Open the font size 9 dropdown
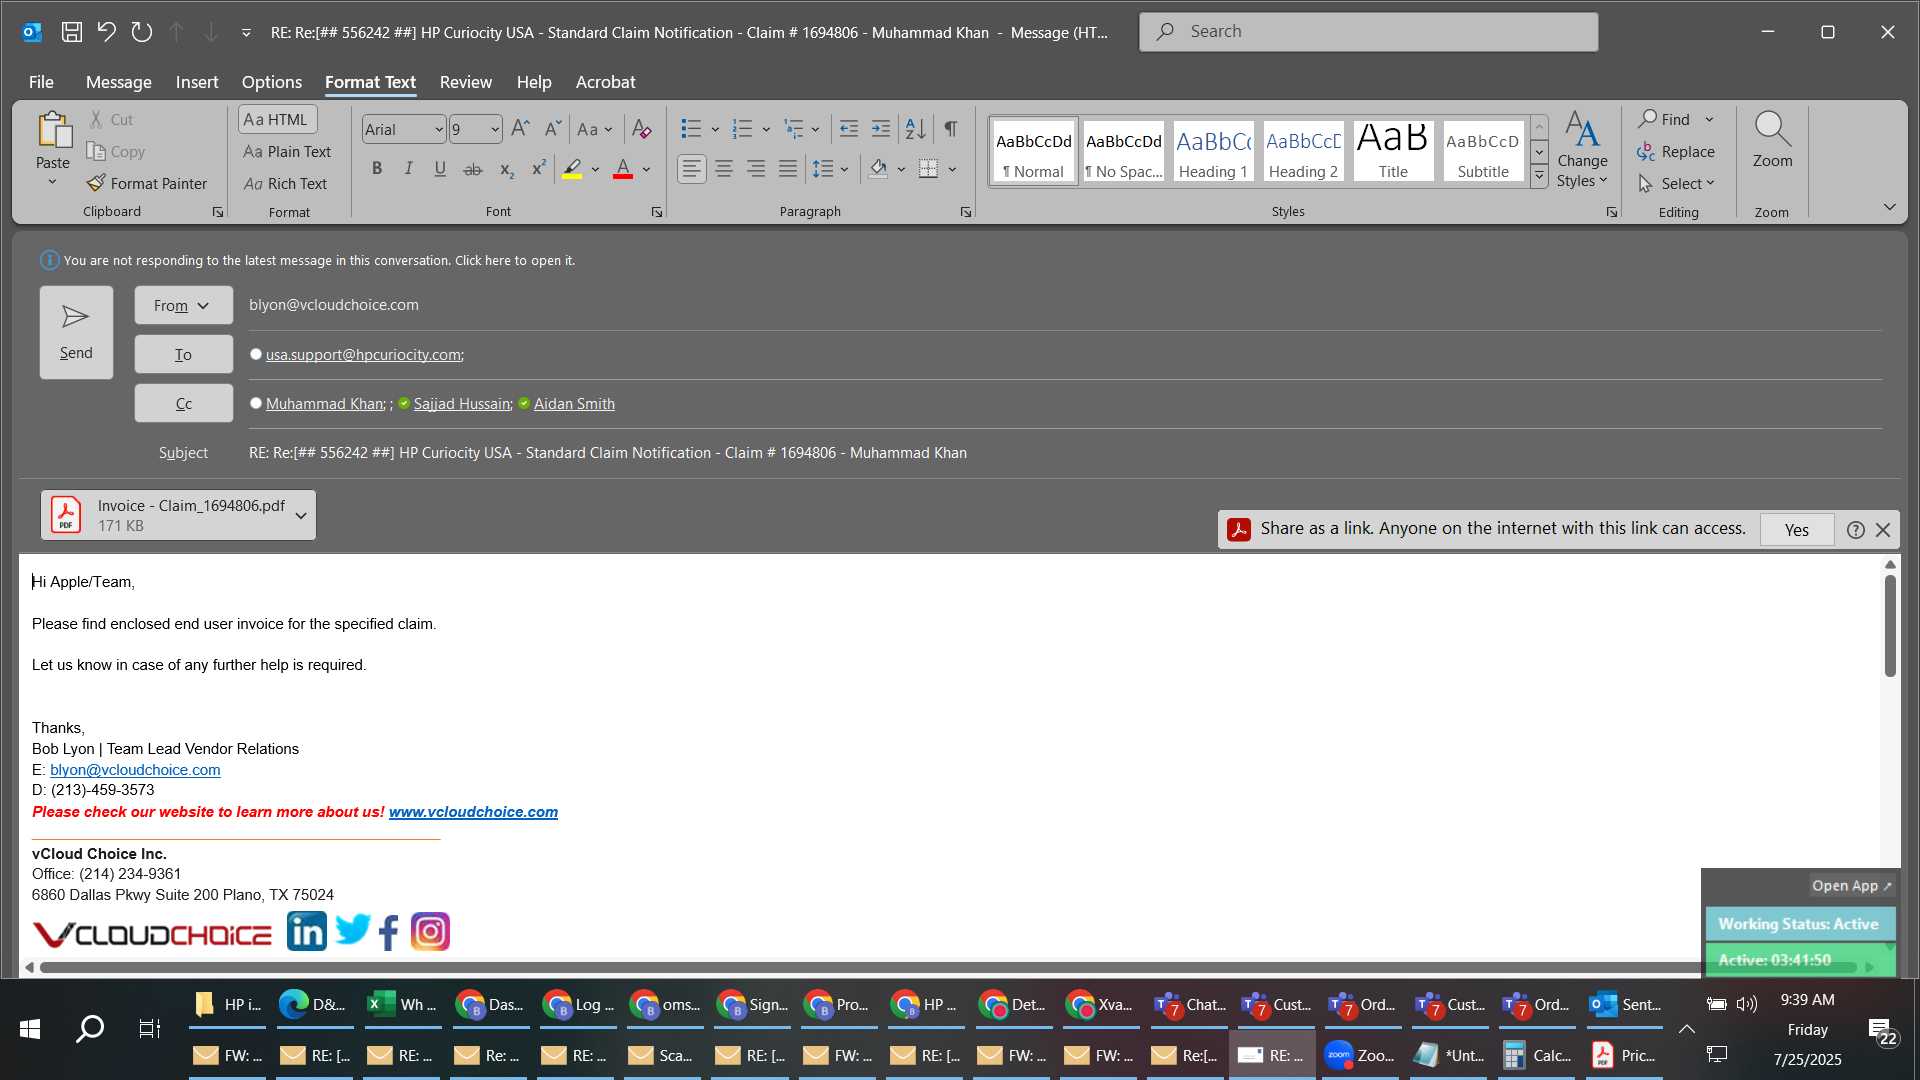Viewport: 1920px width, 1080px height. click(x=495, y=129)
